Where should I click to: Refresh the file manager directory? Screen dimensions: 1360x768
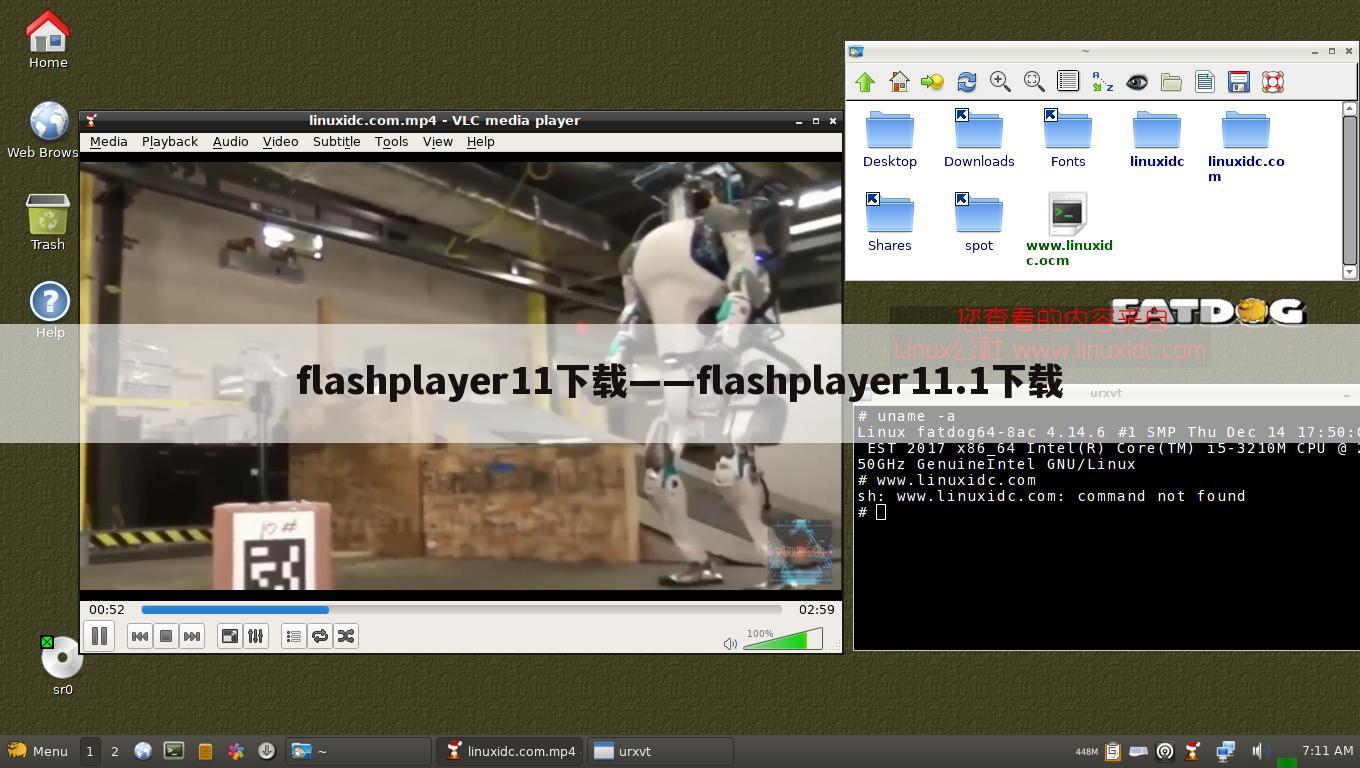tap(966, 82)
